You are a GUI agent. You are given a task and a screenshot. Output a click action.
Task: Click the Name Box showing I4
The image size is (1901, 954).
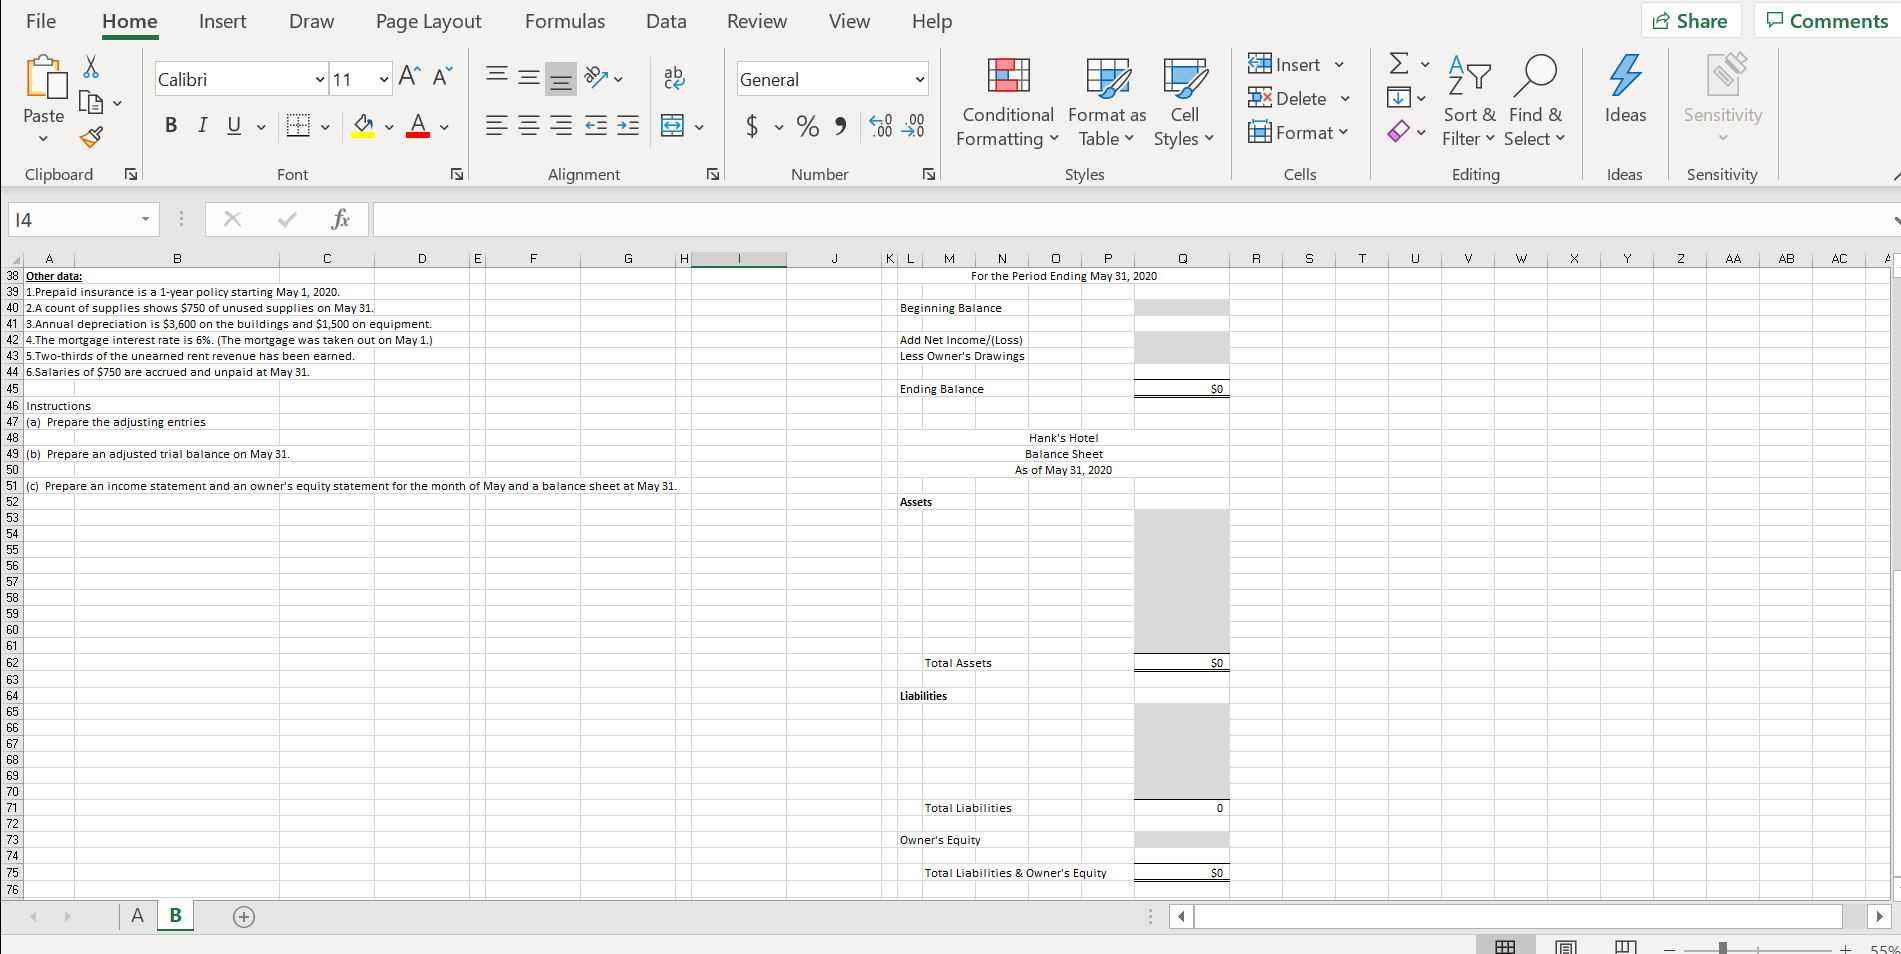click(84, 219)
